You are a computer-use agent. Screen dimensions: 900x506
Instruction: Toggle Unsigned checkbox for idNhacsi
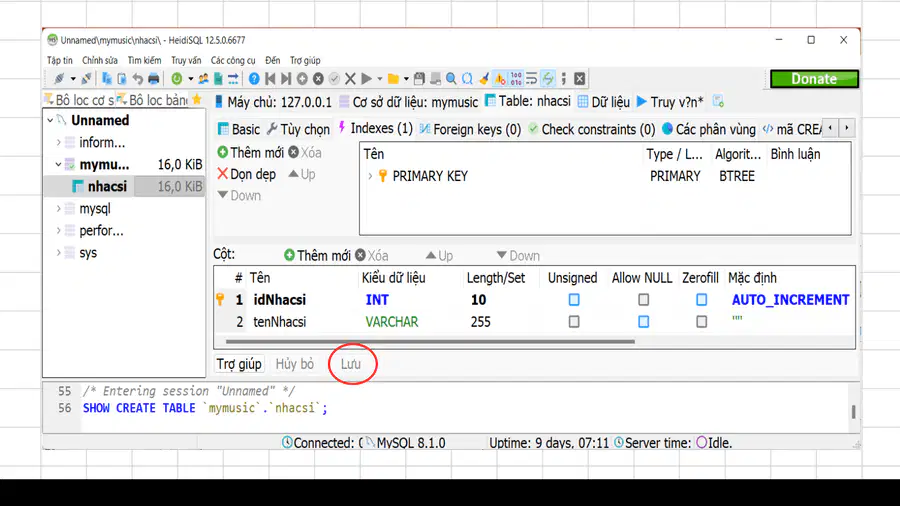point(574,299)
